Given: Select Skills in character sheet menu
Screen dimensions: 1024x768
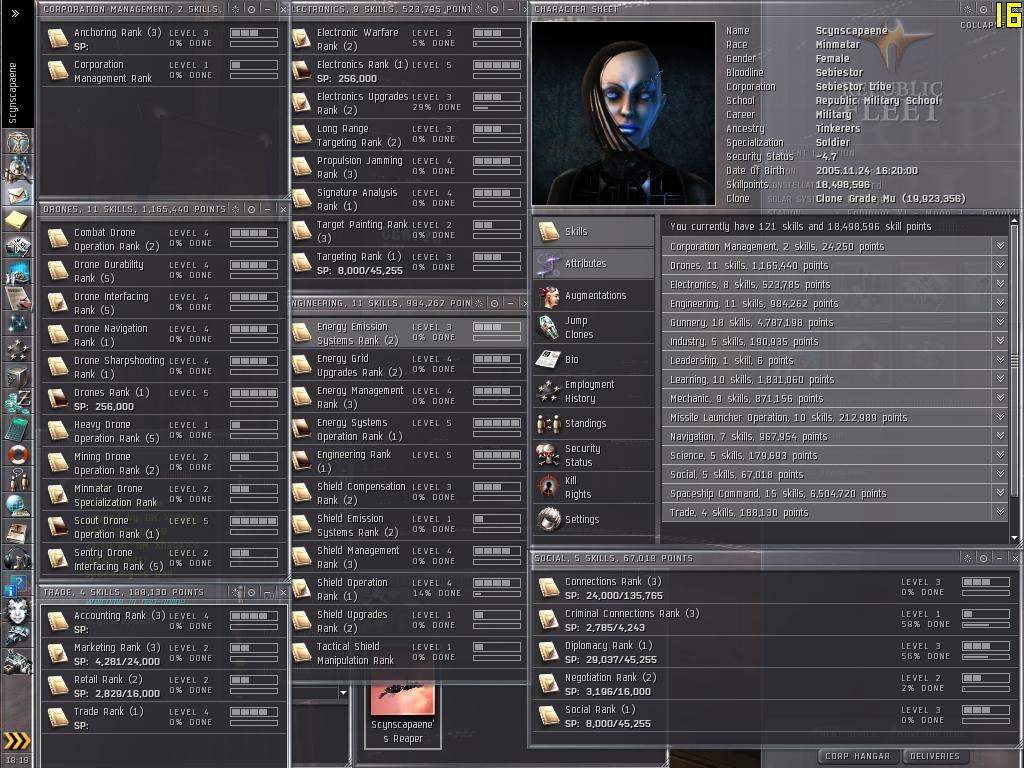Looking at the screenshot, I should (594, 231).
